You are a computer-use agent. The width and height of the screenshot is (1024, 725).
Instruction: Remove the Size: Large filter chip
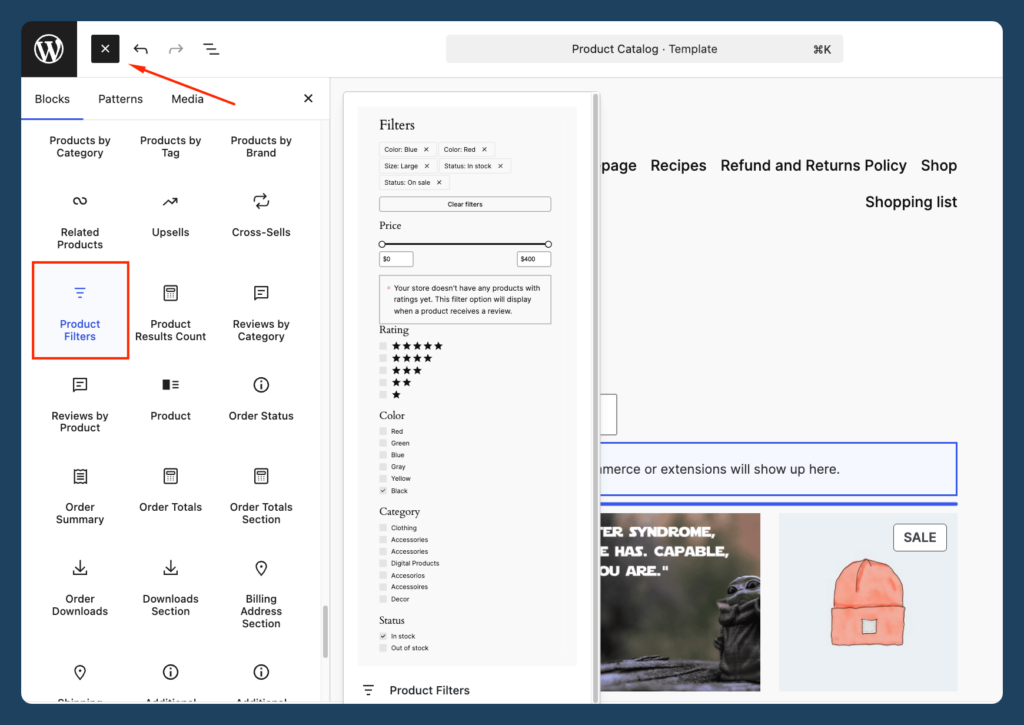427,166
